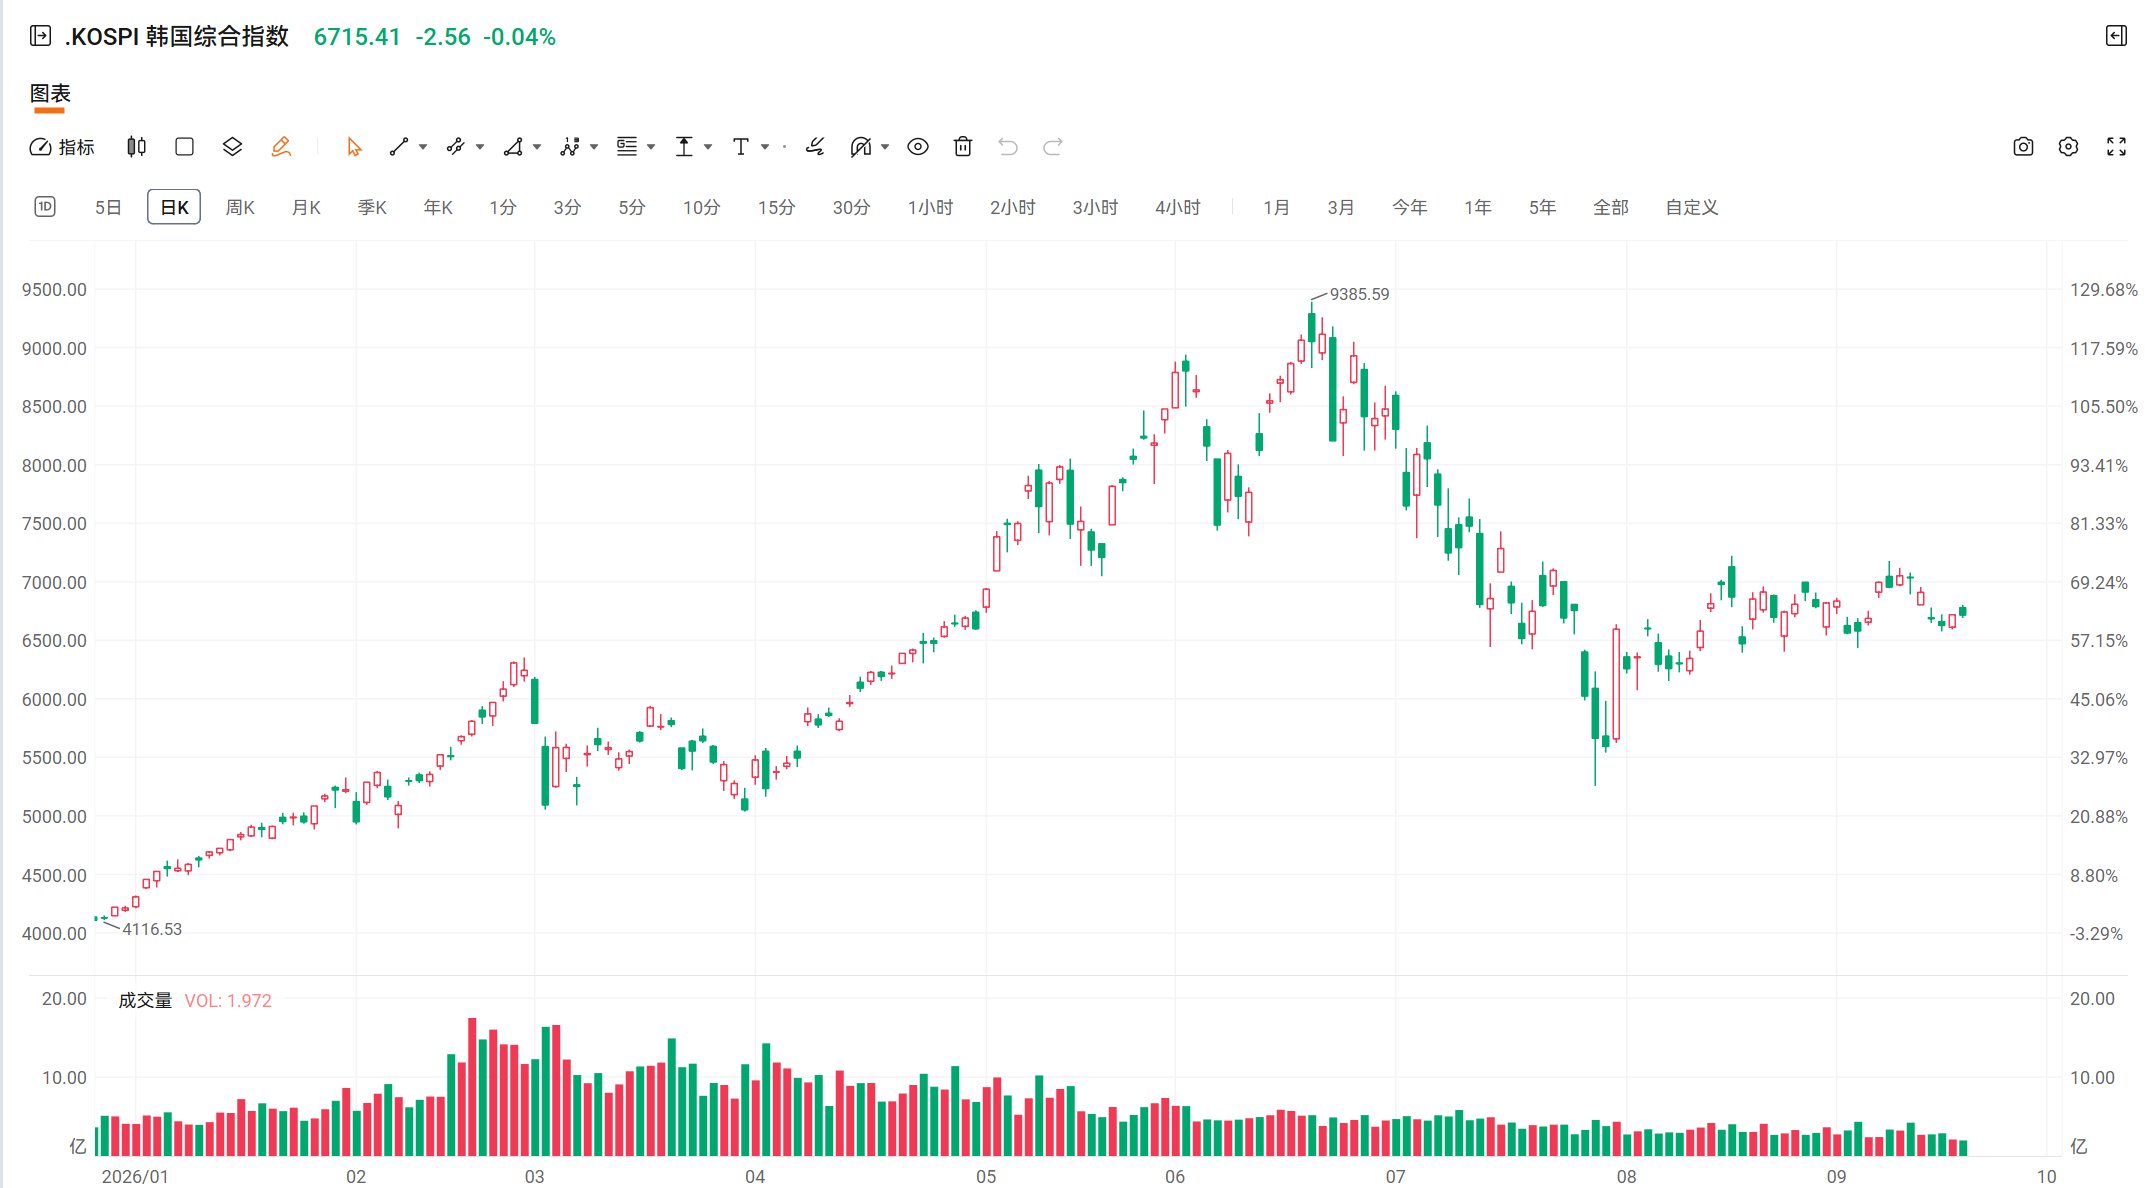Toggle drawings visibility eye icon

[x=918, y=147]
